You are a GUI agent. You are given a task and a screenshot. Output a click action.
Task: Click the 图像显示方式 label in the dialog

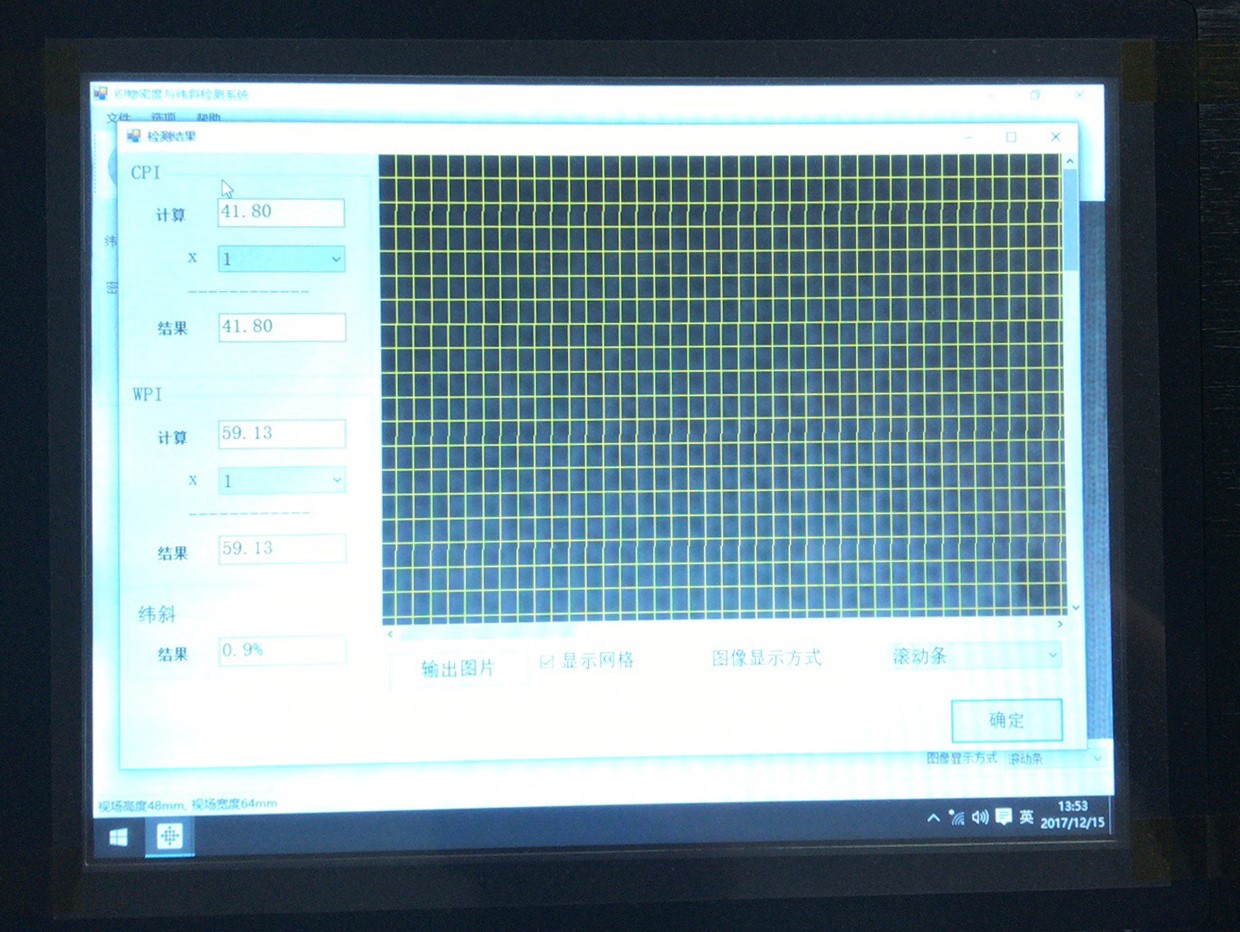[x=767, y=658]
